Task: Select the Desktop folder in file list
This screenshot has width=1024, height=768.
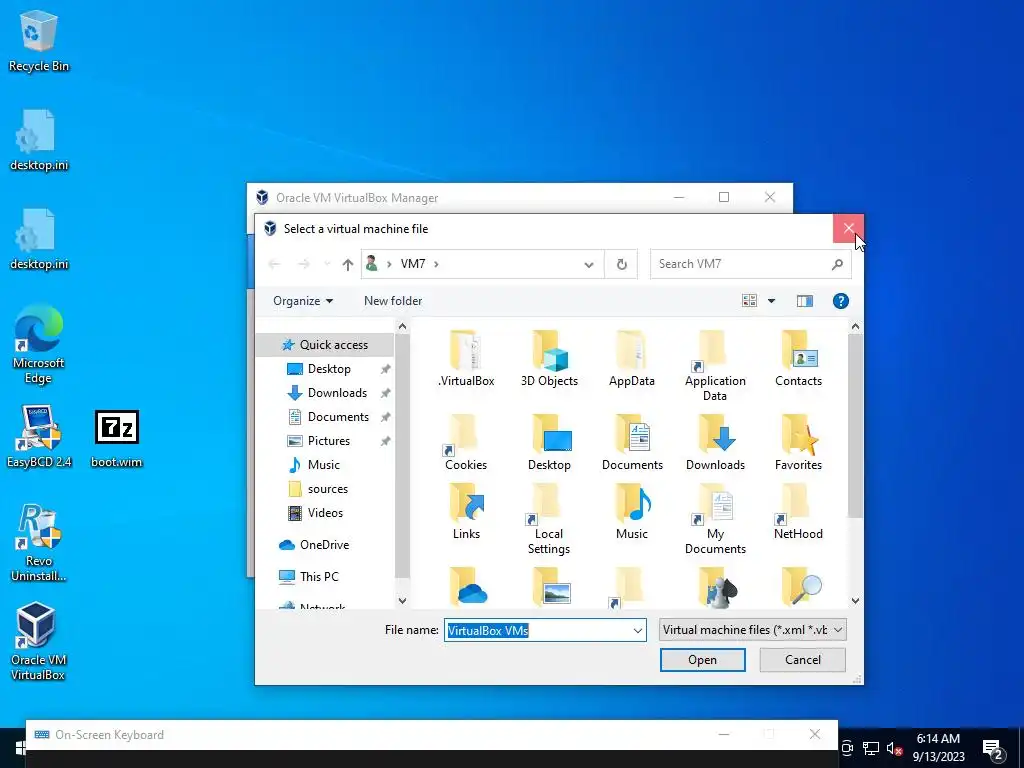Action: pyautogui.click(x=549, y=442)
